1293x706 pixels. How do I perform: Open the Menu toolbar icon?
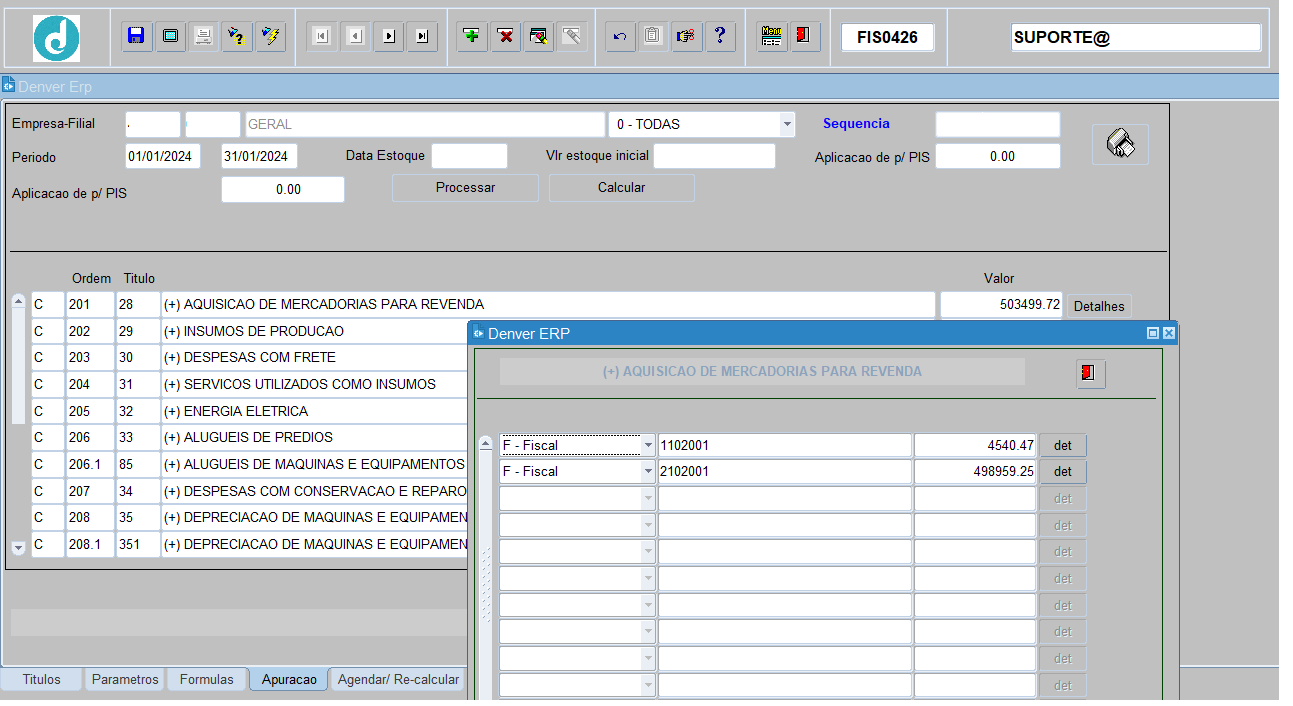pos(771,37)
